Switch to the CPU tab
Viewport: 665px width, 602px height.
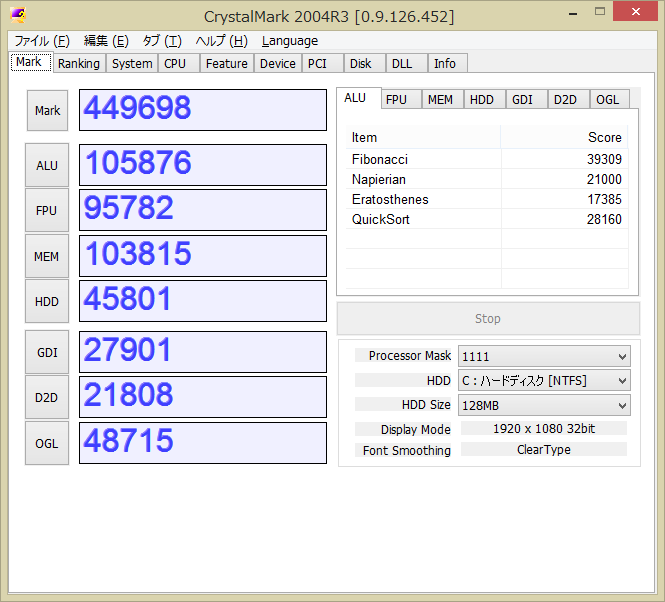[x=179, y=63]
